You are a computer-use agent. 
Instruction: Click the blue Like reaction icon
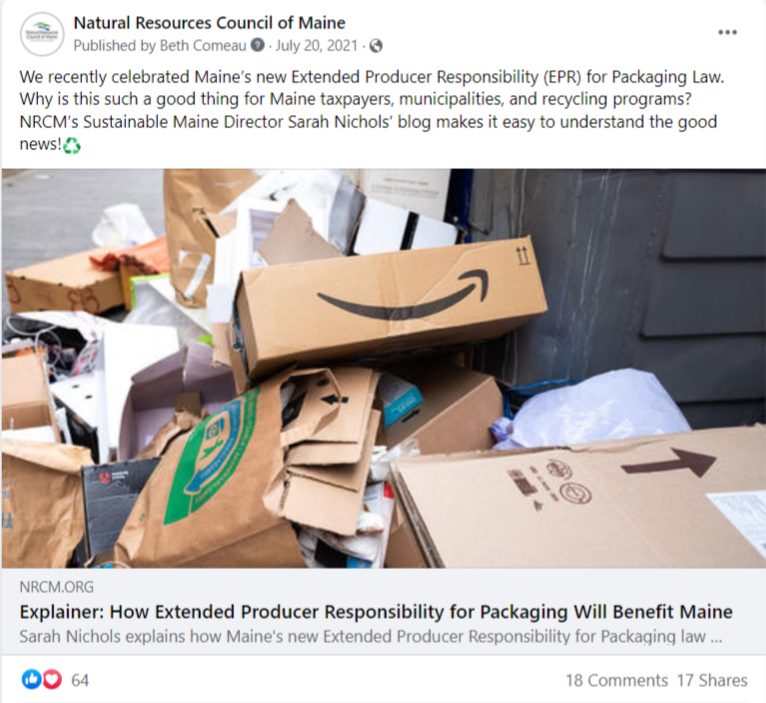click(31, 680)
